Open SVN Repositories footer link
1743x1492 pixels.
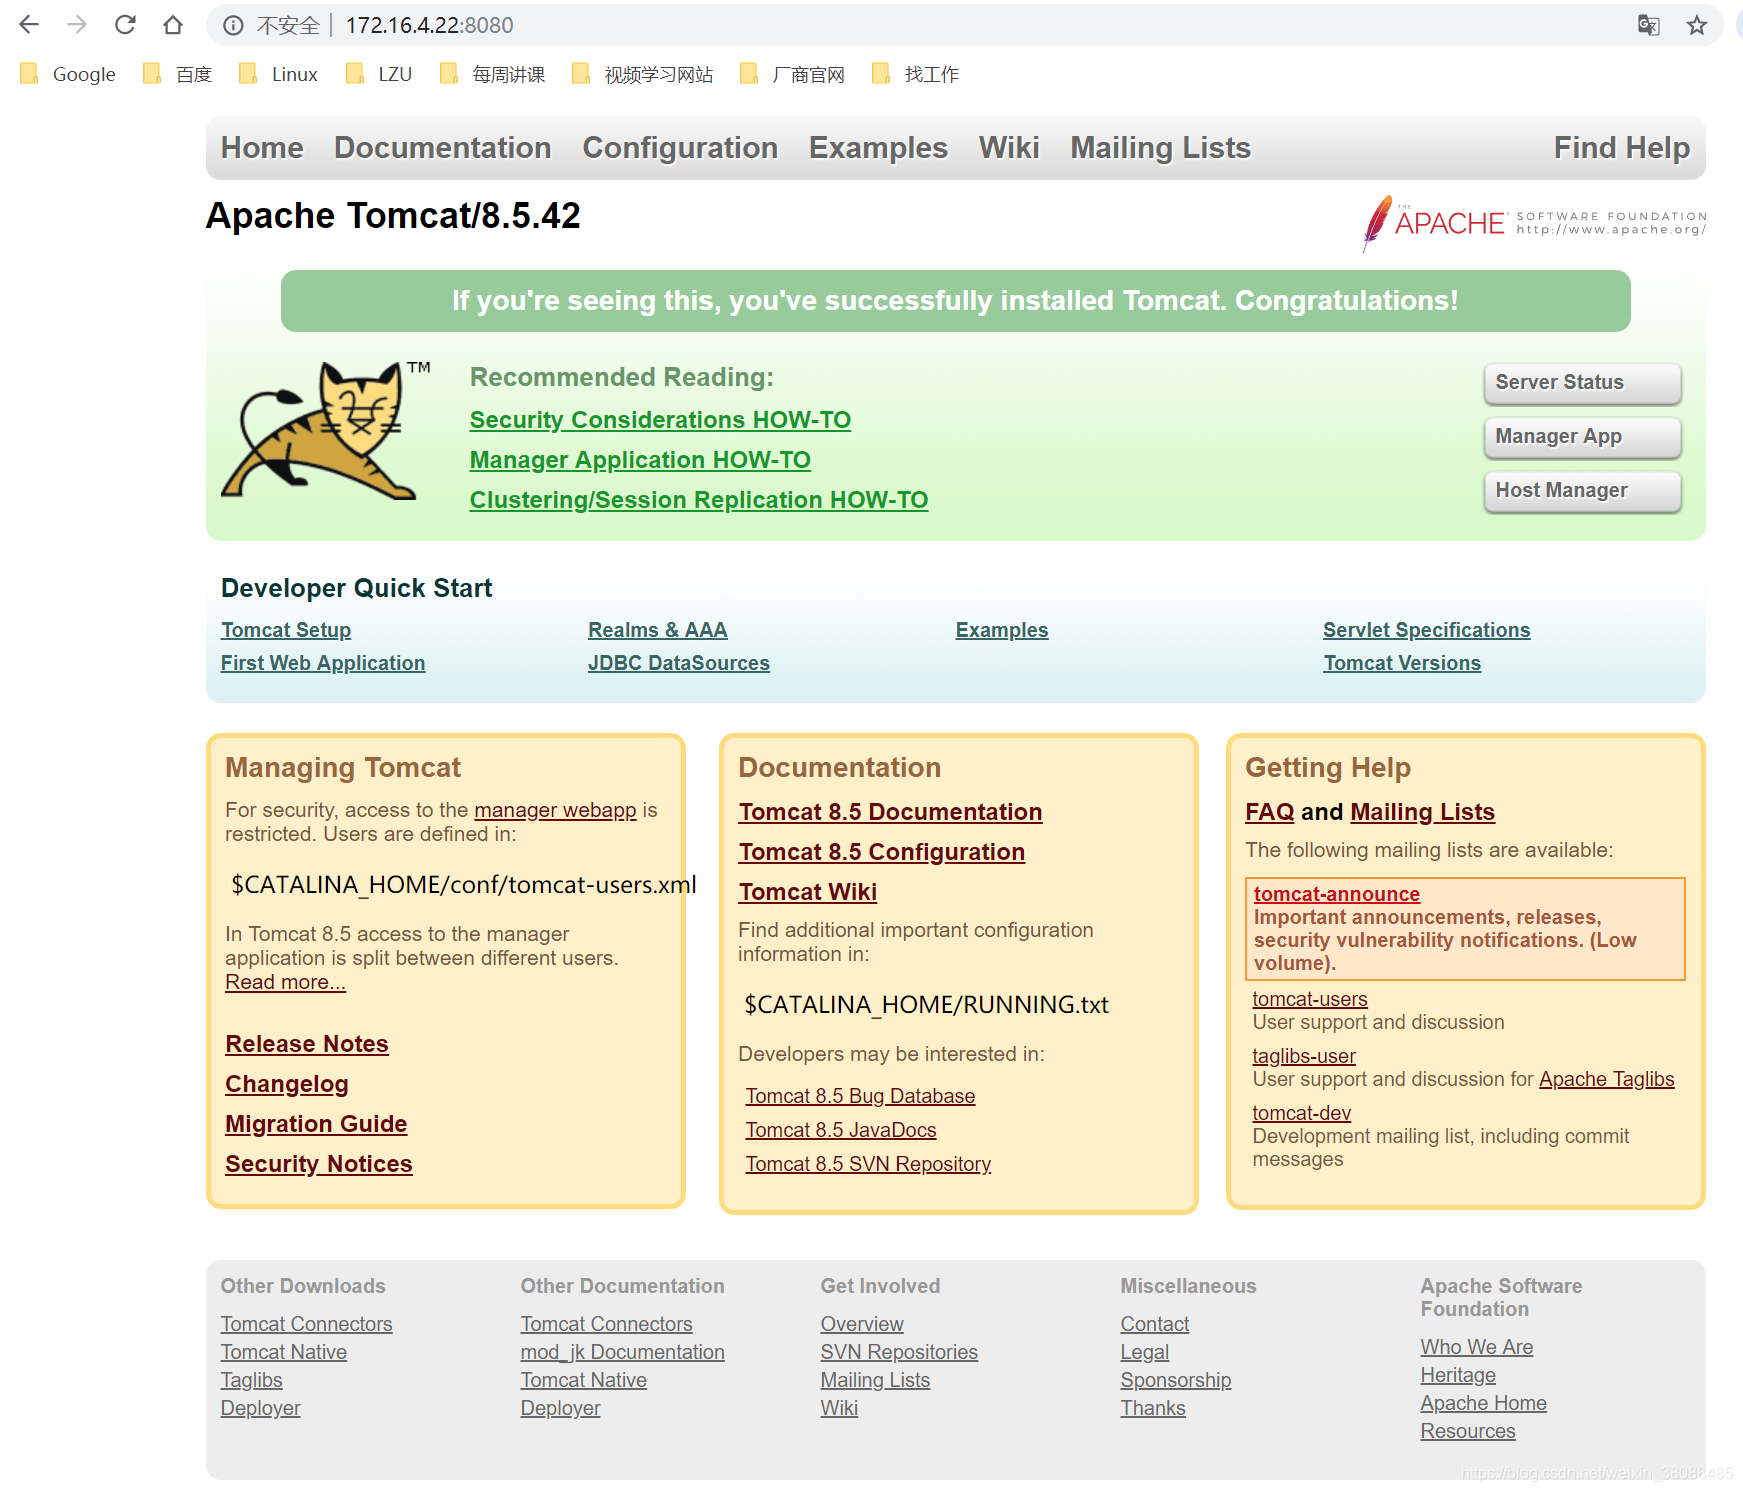[899, 1352]
